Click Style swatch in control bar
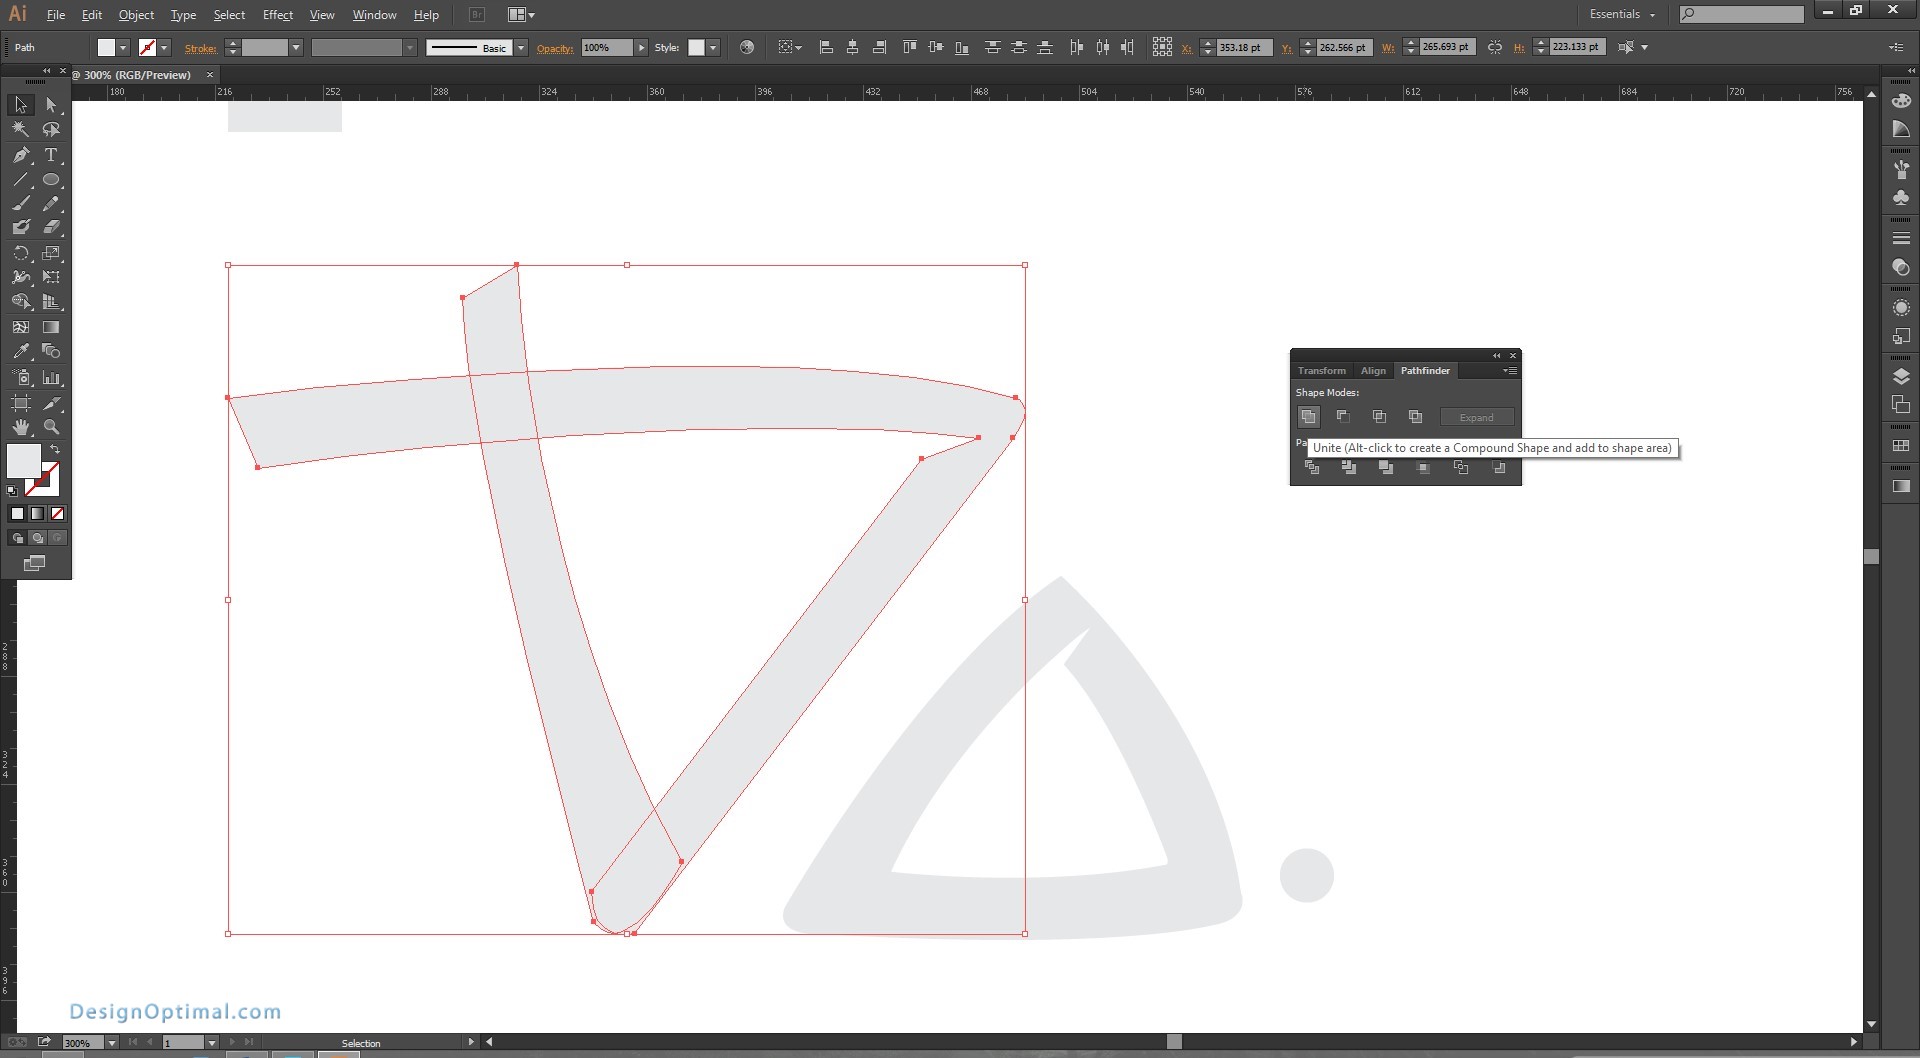This screenshot has height=1058, width=1920. (696, 48)
